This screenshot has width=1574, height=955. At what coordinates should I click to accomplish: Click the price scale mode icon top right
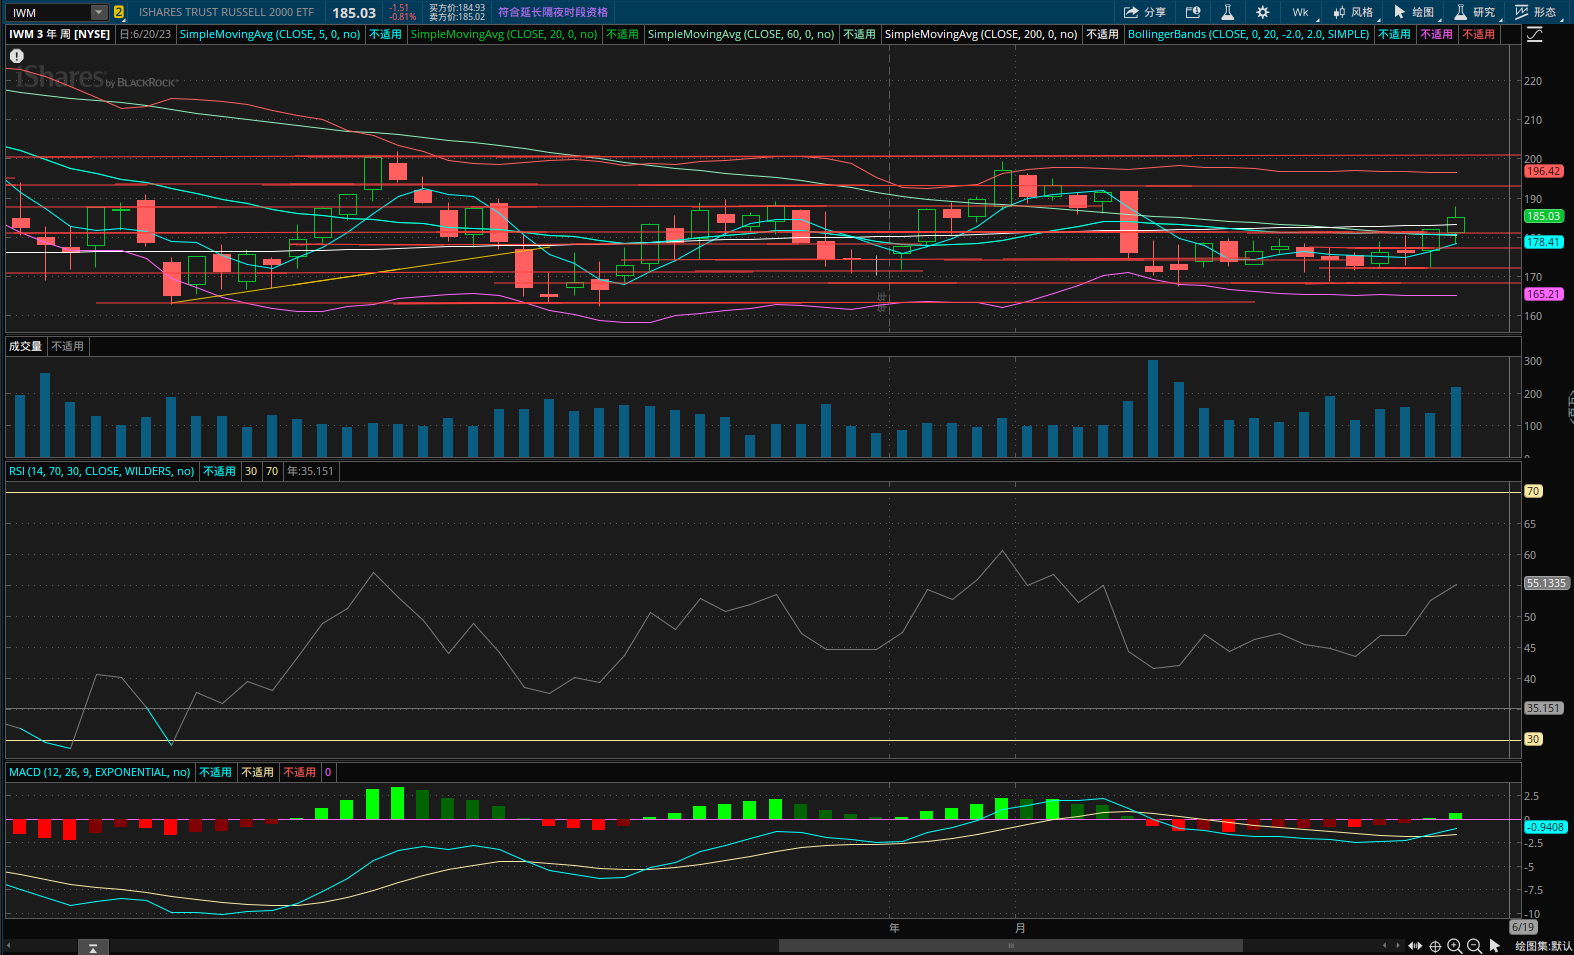[1535, 34]
